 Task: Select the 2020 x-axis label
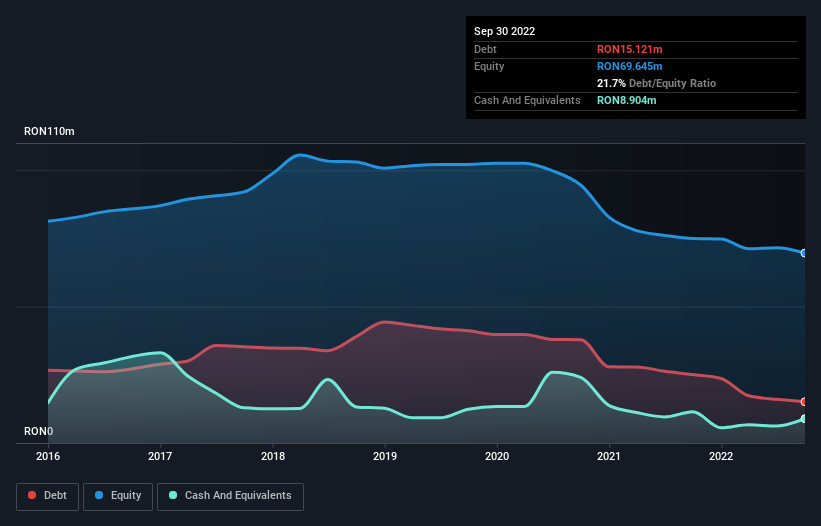click(x=497, y=456)
